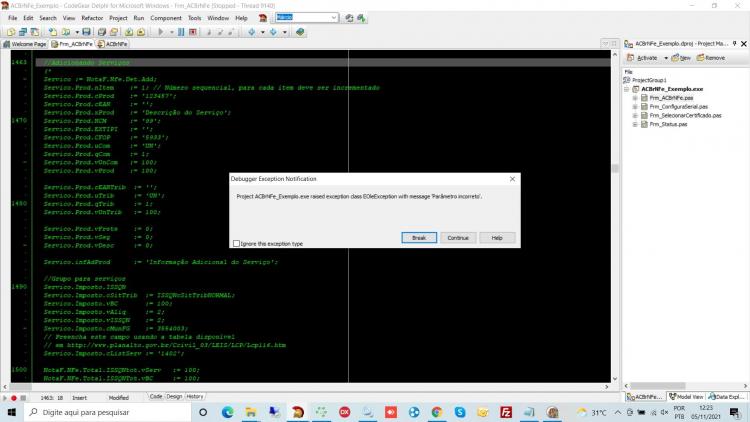Click the first New Items toolbar icon
This screenshot has height=422, width=750.
[x=11, y=32]
